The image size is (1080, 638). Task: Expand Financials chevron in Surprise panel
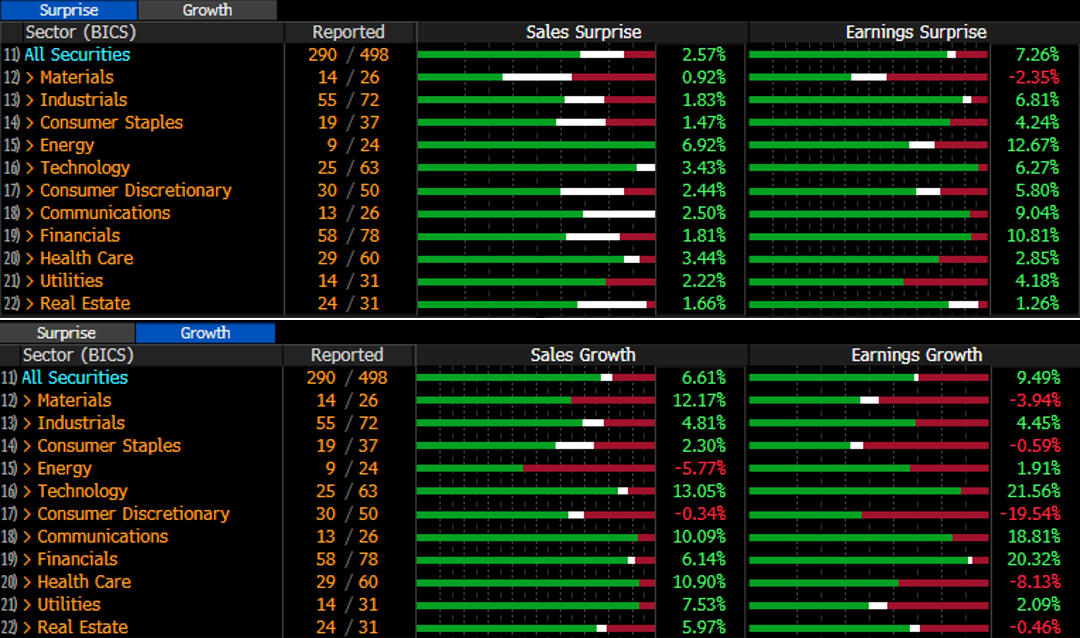click(x=30, y=236)
